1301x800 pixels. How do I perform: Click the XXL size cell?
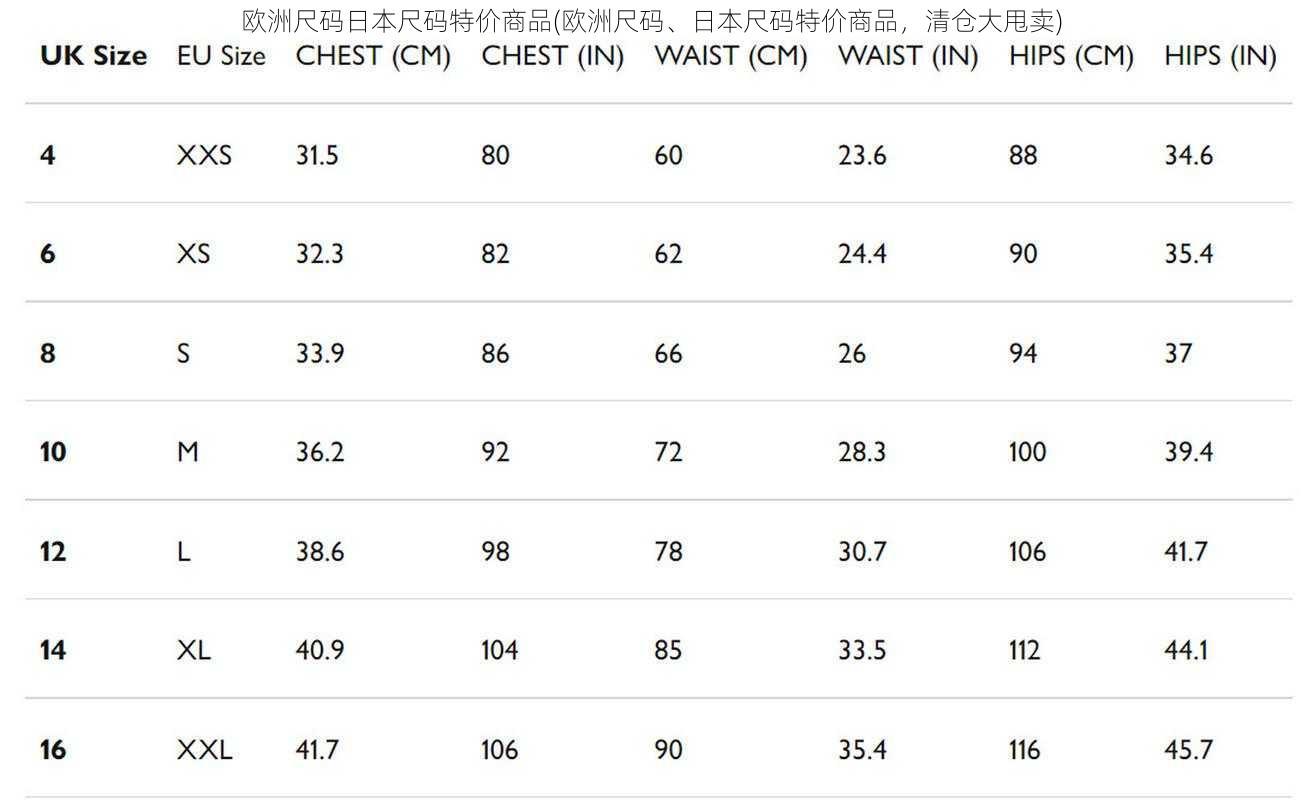tap(205, 749)
